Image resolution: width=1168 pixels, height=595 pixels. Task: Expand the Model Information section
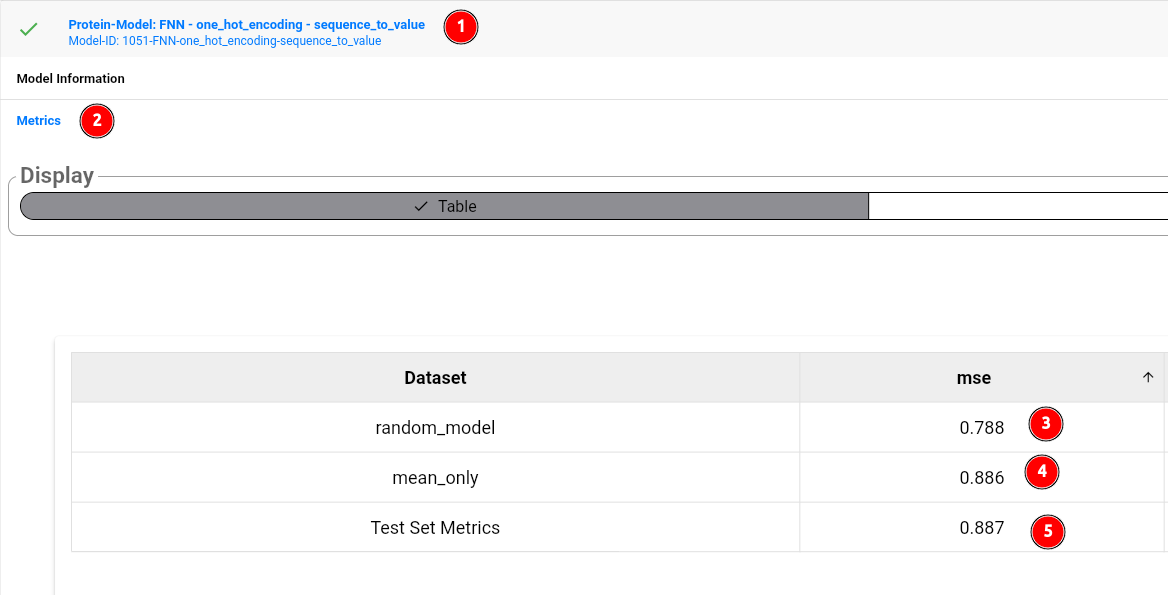coord(71,78)
